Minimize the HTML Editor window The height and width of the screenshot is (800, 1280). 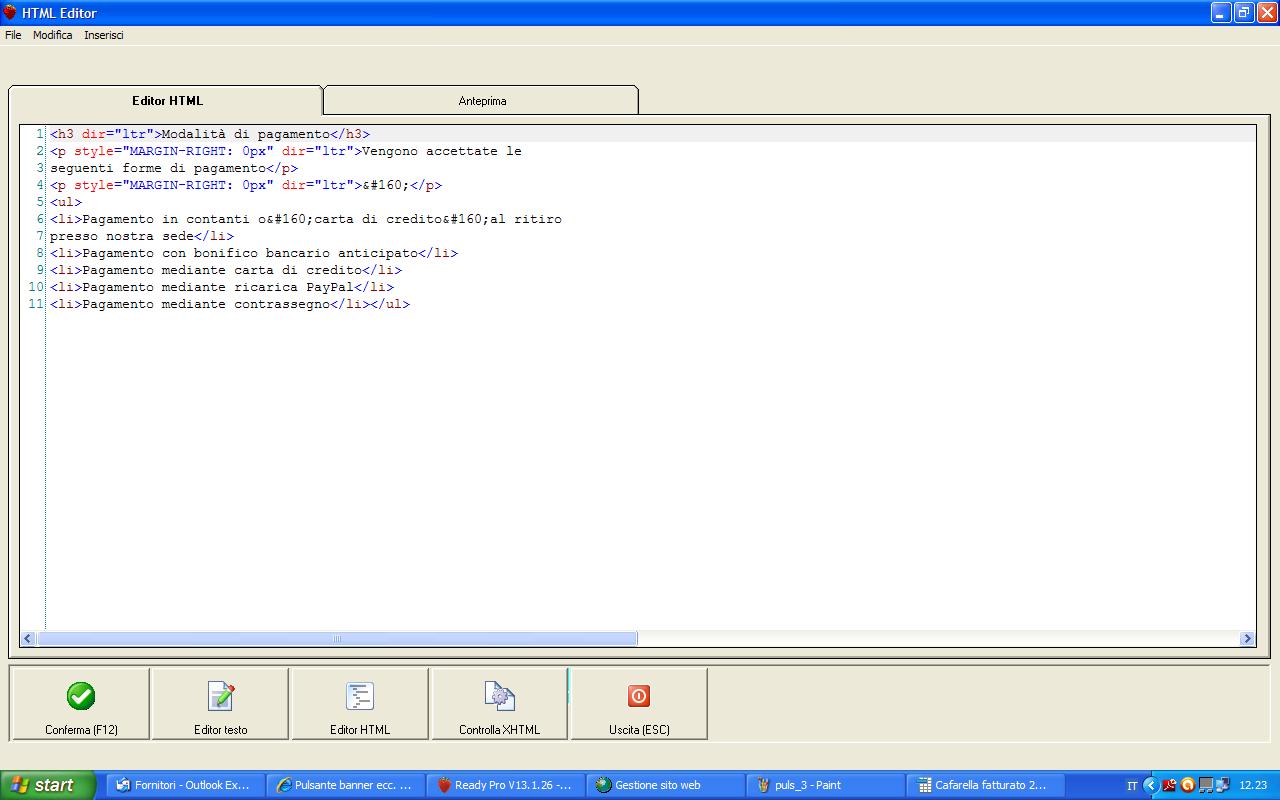click(x=1221, y=13)
